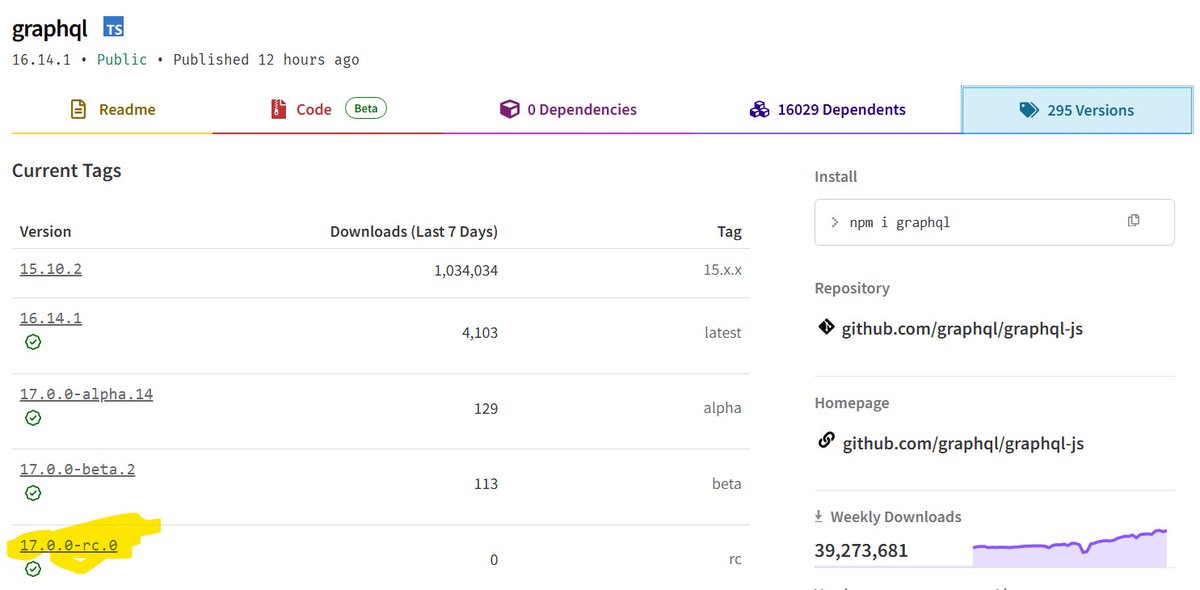The height and width of the screenshot is (590, 1200).
Task: Open the Homepage github.com/graphql/graphql-js link
Action: [963, 443]
